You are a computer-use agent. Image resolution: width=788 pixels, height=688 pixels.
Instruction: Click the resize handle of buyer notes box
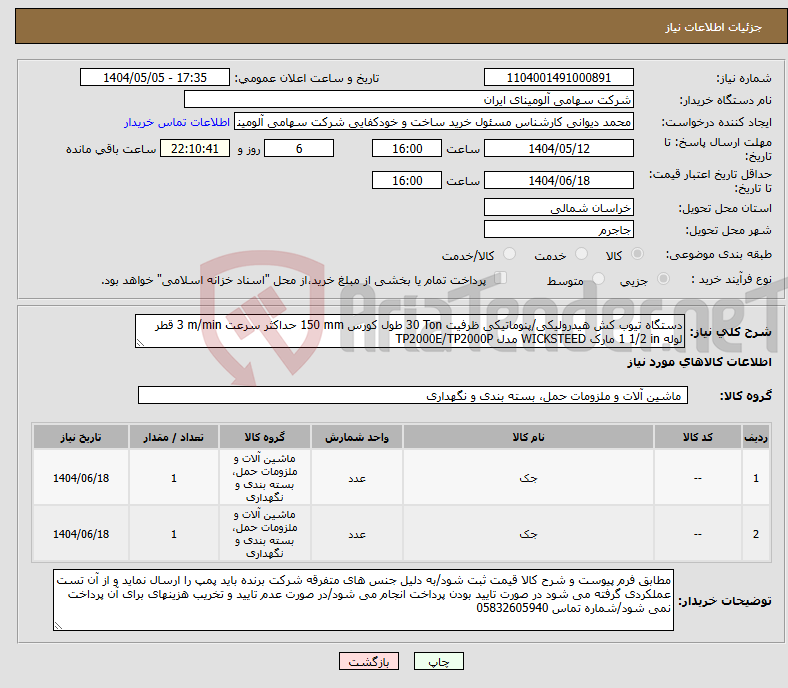58,626
